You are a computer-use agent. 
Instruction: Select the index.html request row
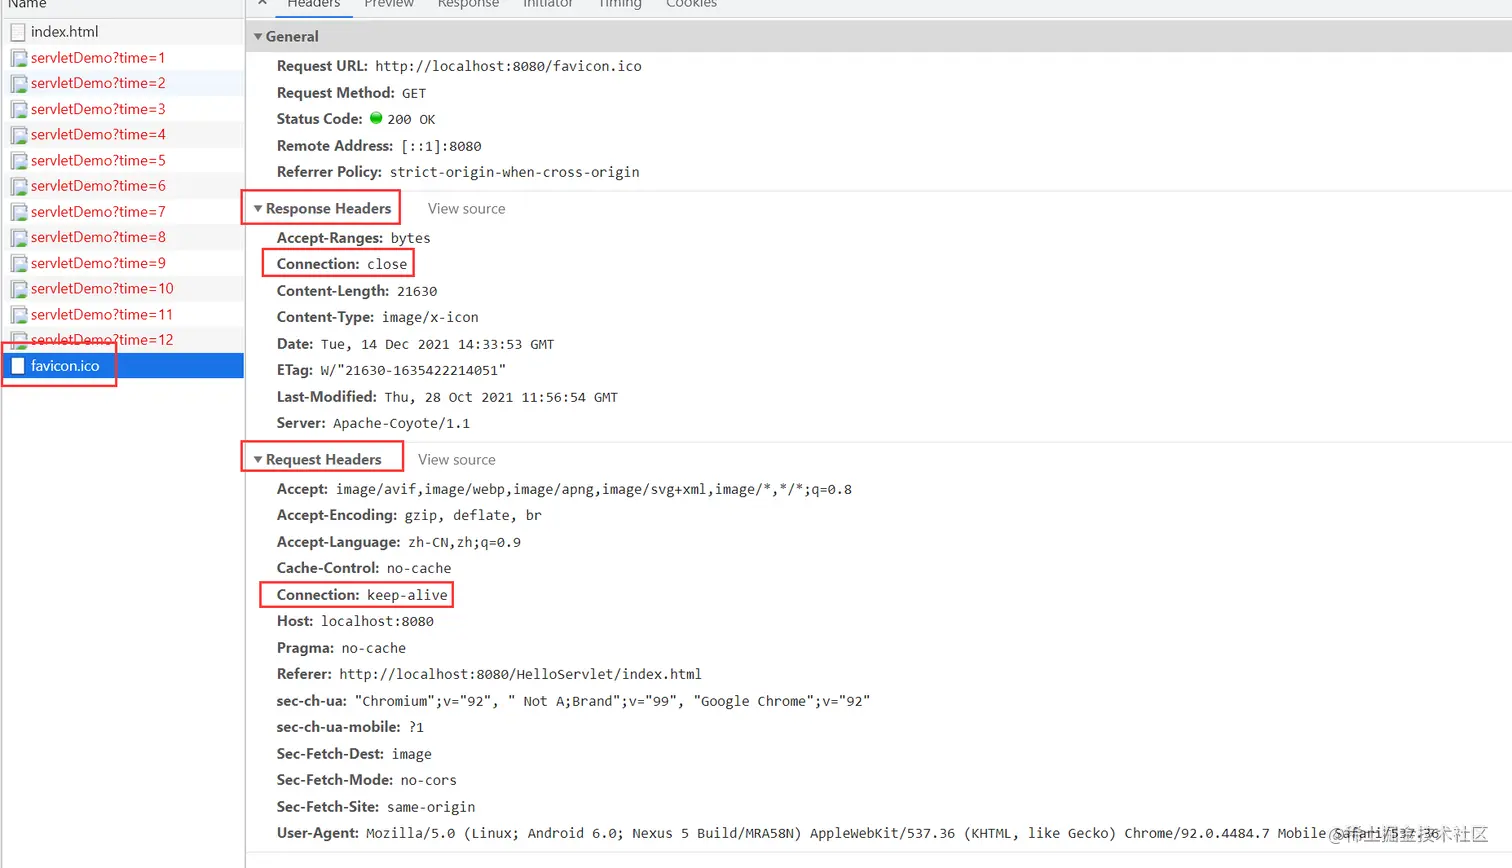click(123, 32)
